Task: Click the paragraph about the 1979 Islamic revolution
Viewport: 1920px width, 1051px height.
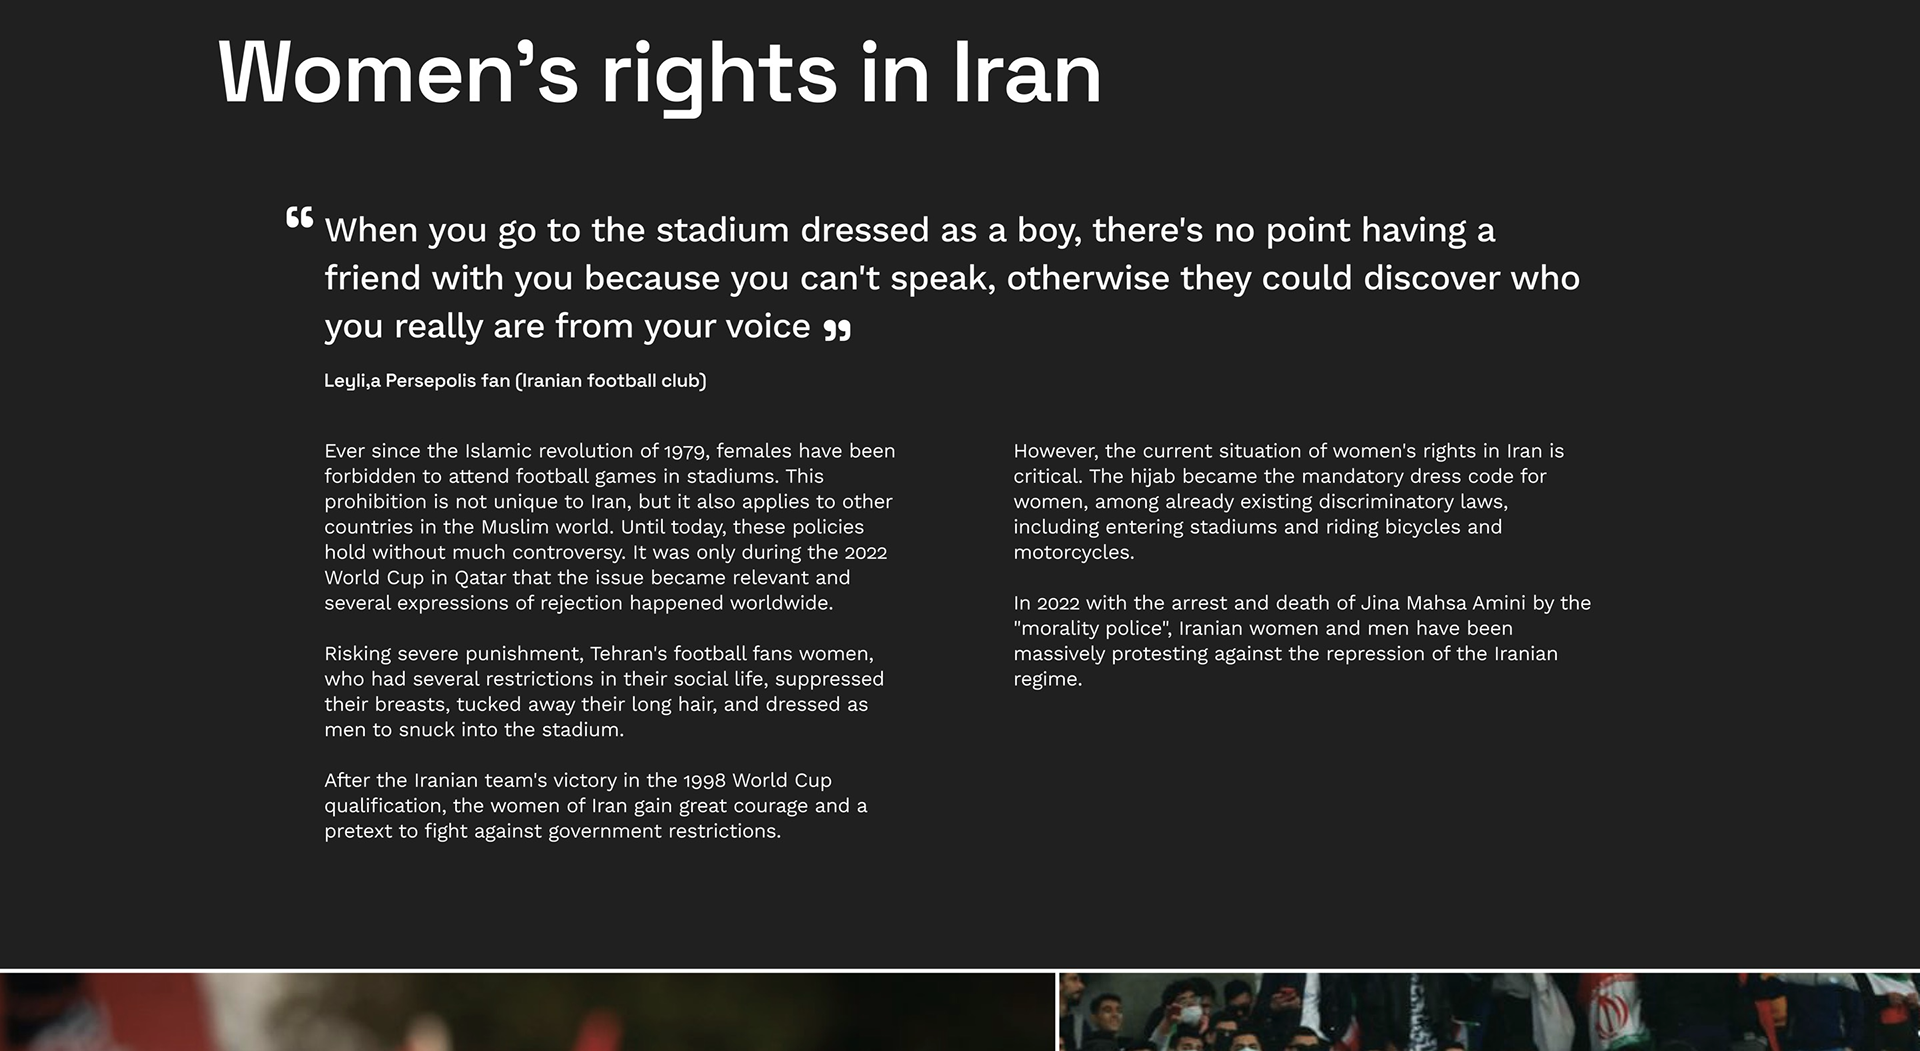Action: pyautogui.click(x=610, y=527)
